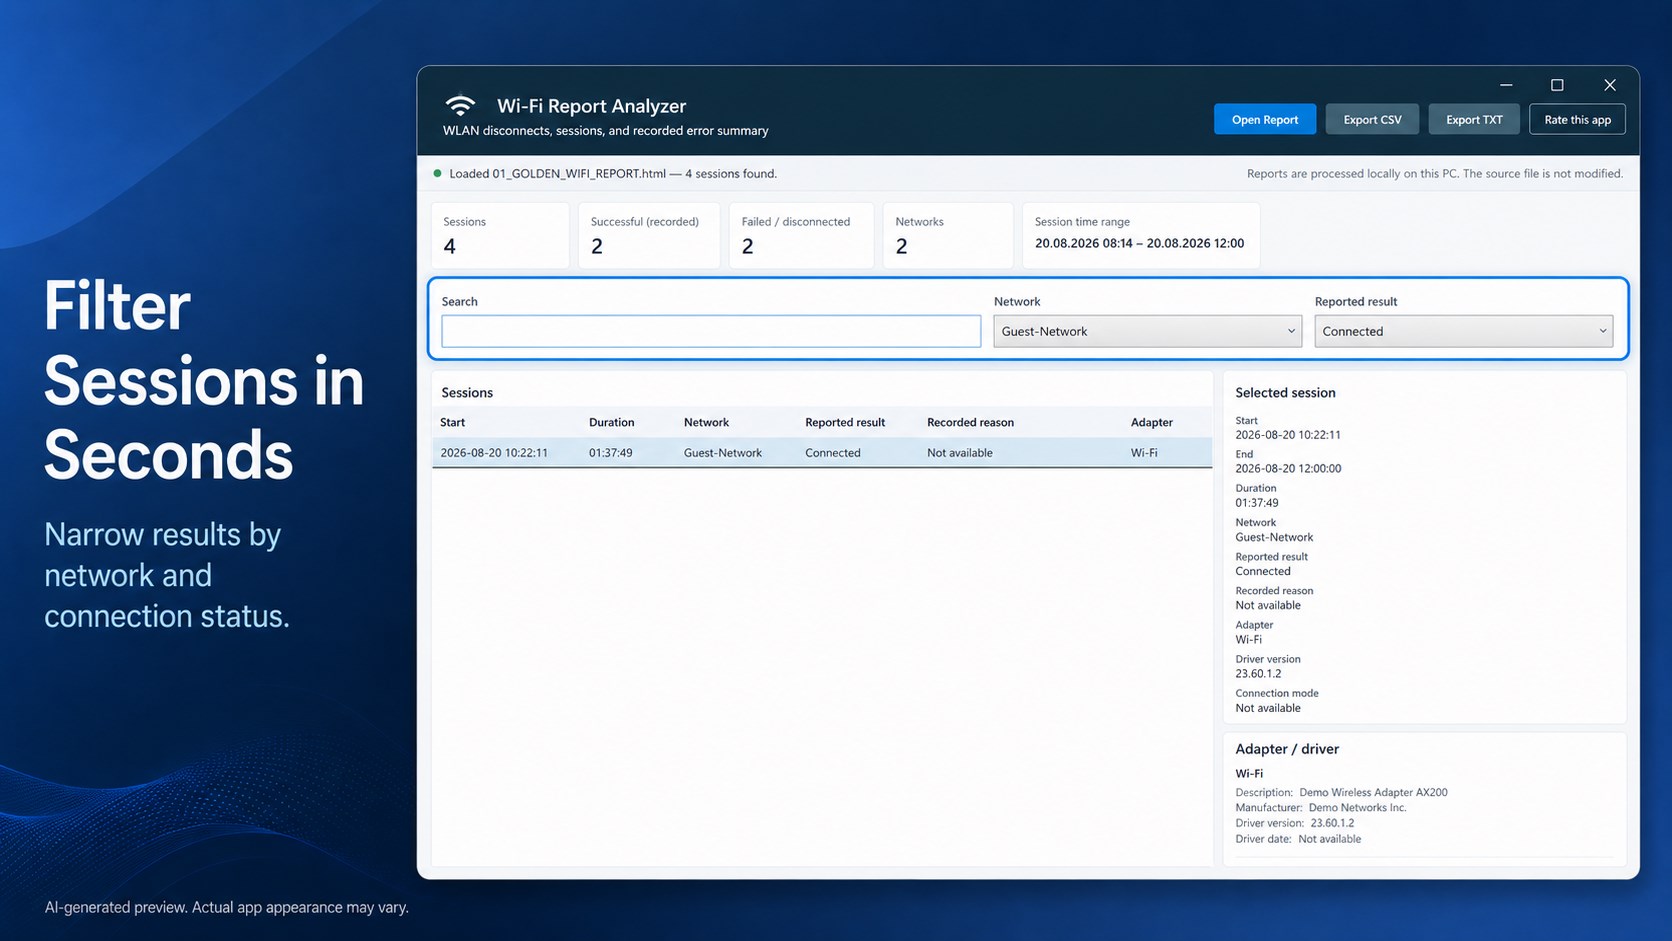Click End time 2026-08-20 12:00:00
Viewport: 1672px width, 941px height.
click(1288, 468)
